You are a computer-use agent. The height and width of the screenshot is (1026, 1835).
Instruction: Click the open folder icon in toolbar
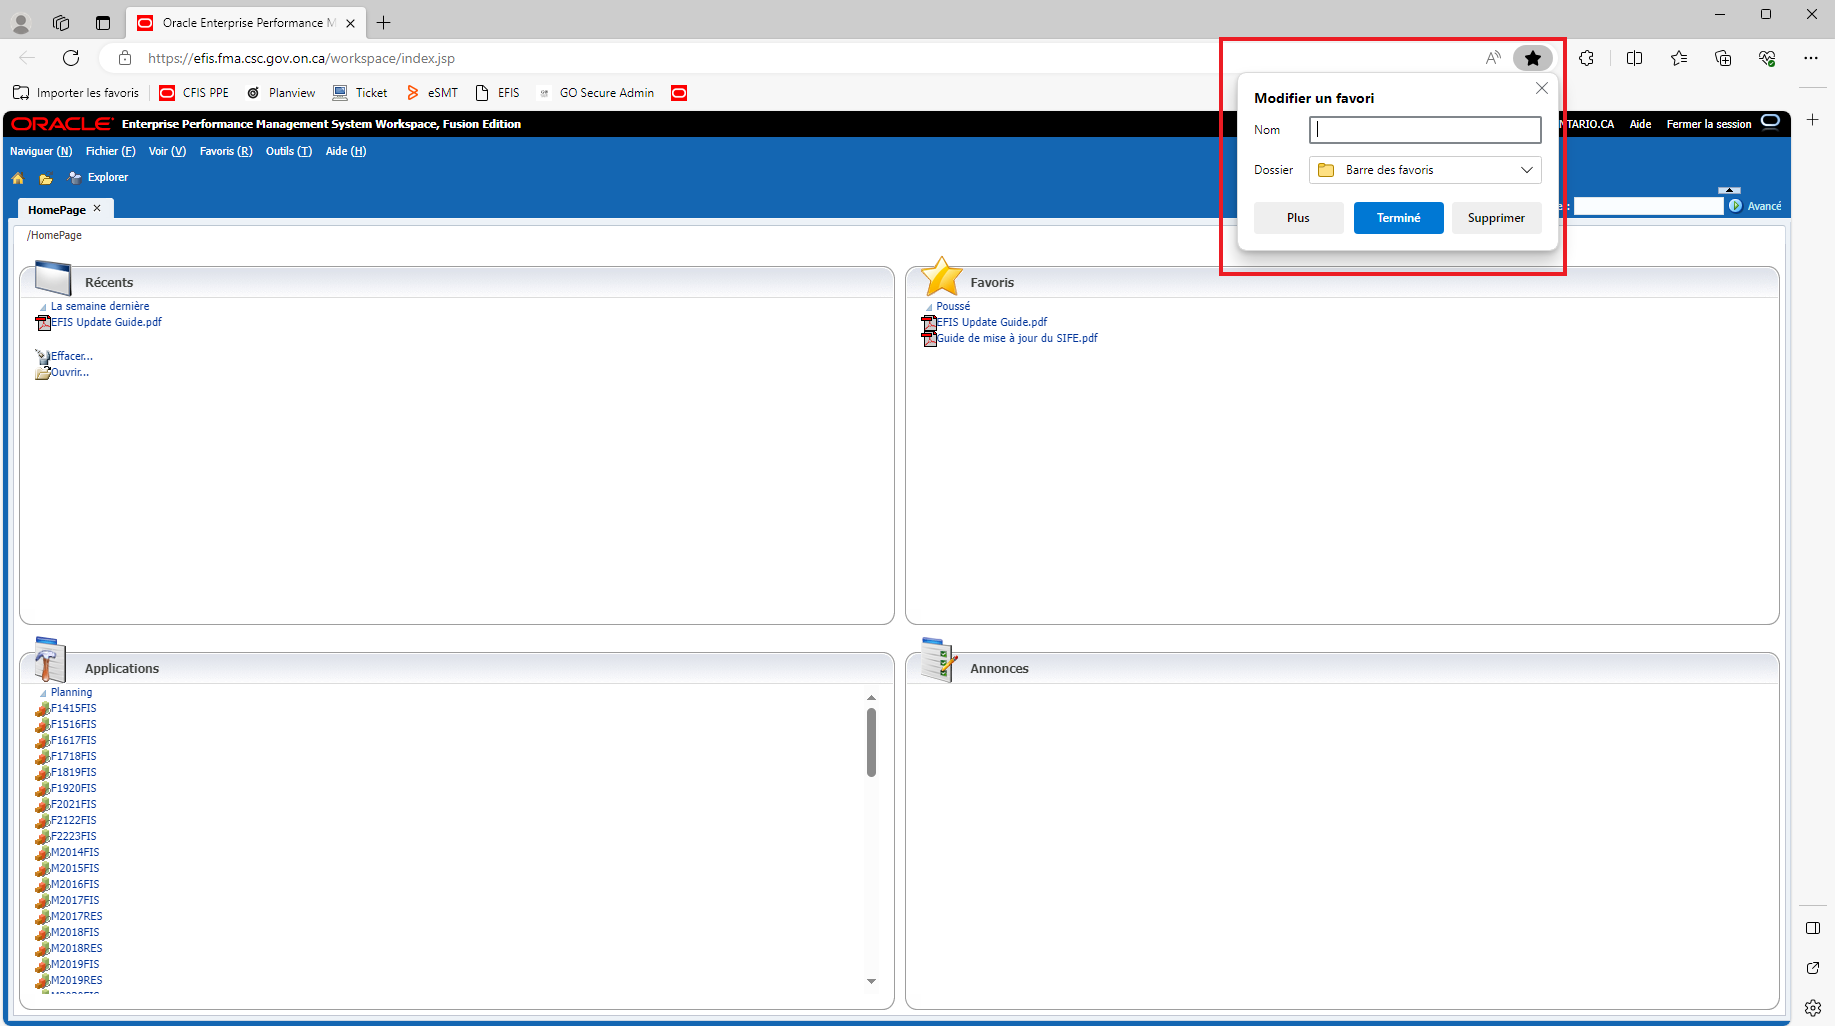click(46, 178)
